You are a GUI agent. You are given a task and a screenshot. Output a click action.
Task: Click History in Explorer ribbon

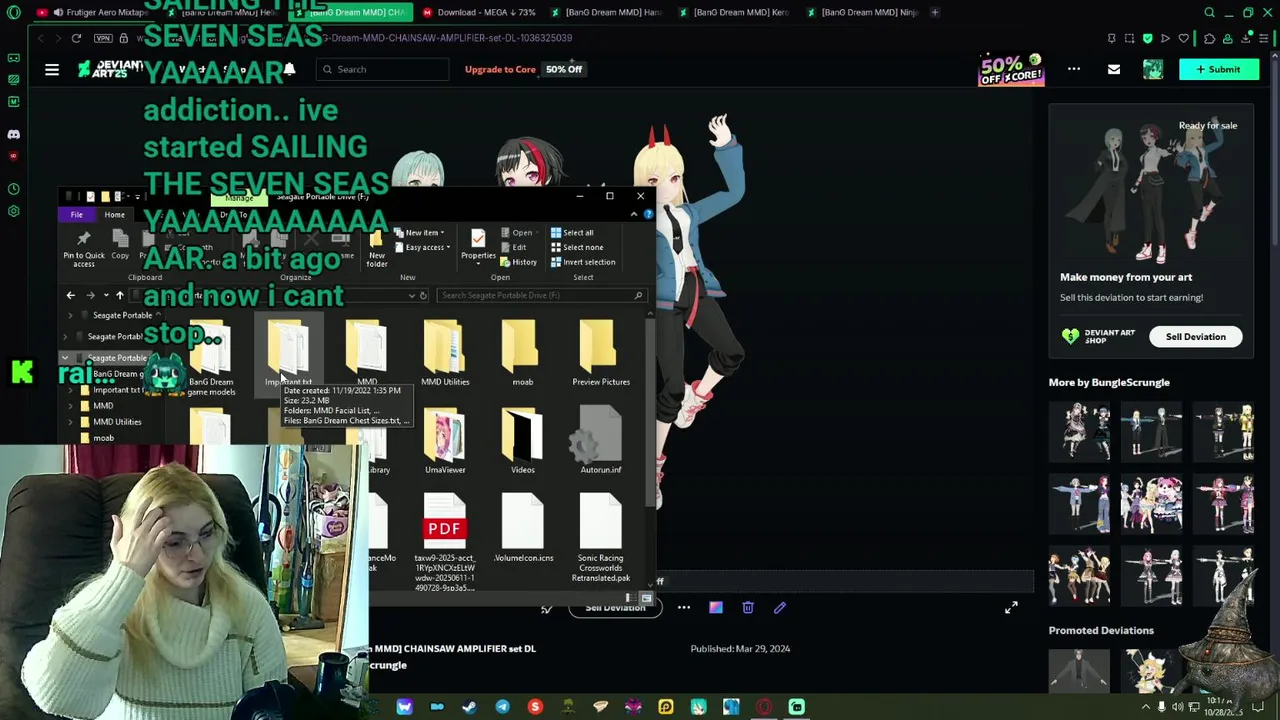(519, 262)
